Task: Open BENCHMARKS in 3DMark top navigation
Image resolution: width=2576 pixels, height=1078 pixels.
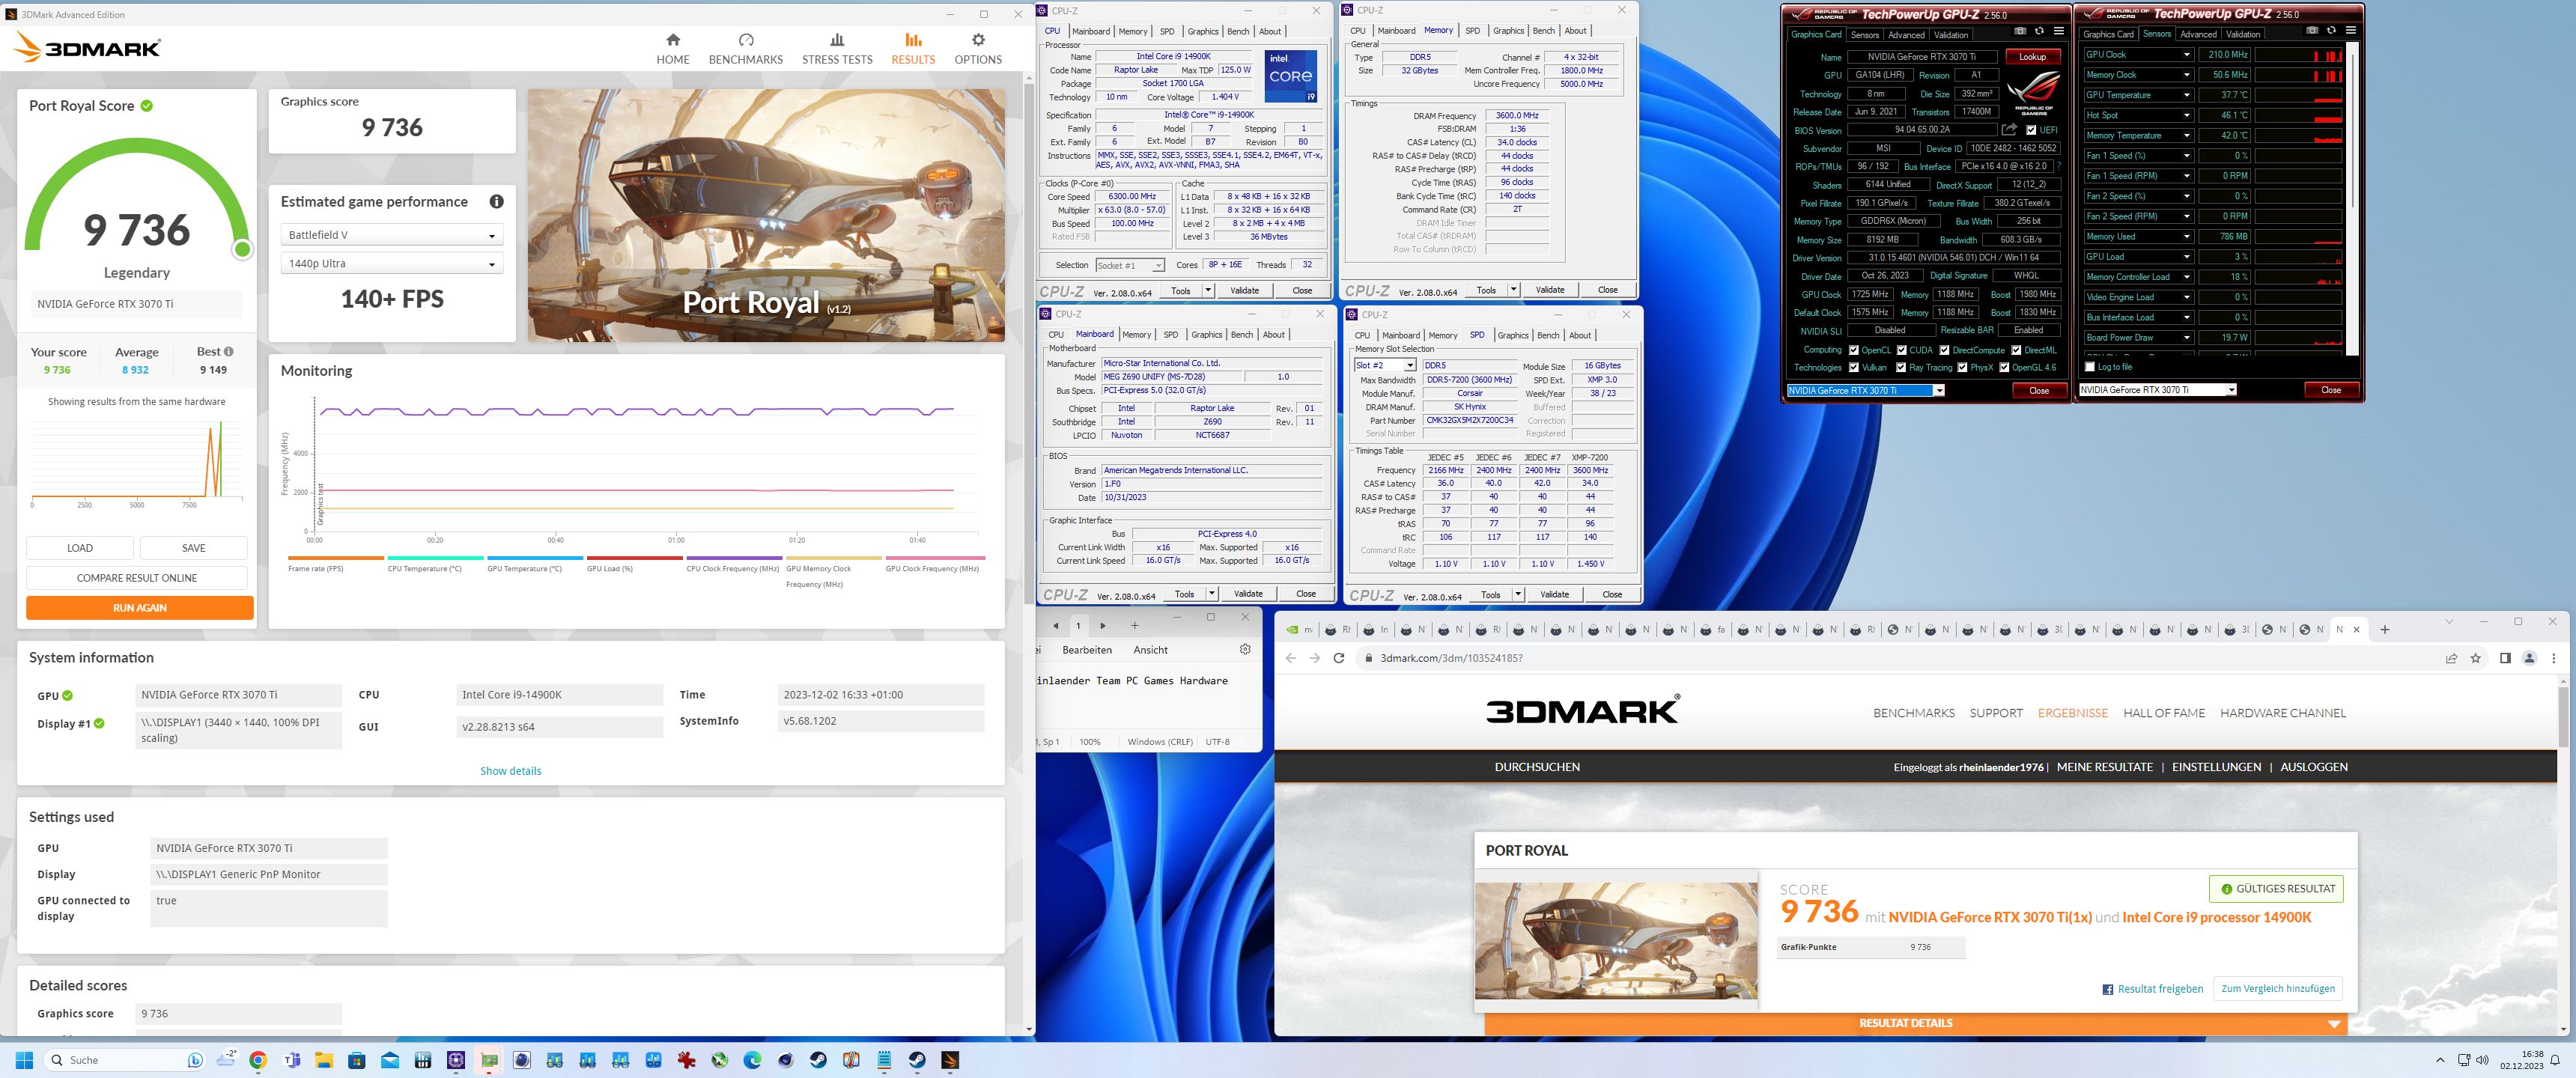Action: pos(745,48)
